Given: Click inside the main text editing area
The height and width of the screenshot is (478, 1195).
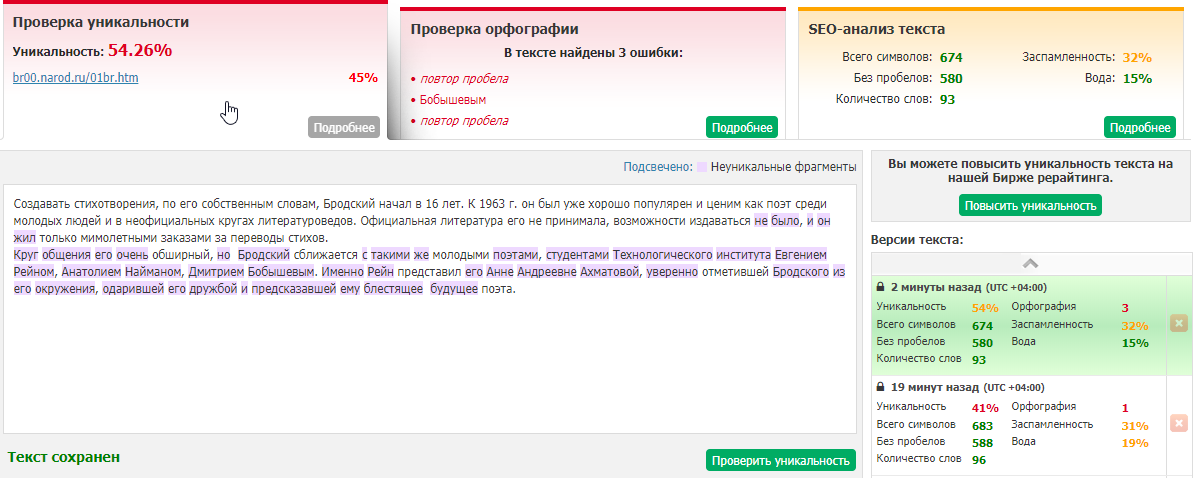Looking at the screenshot, I should tap(430, 360).
